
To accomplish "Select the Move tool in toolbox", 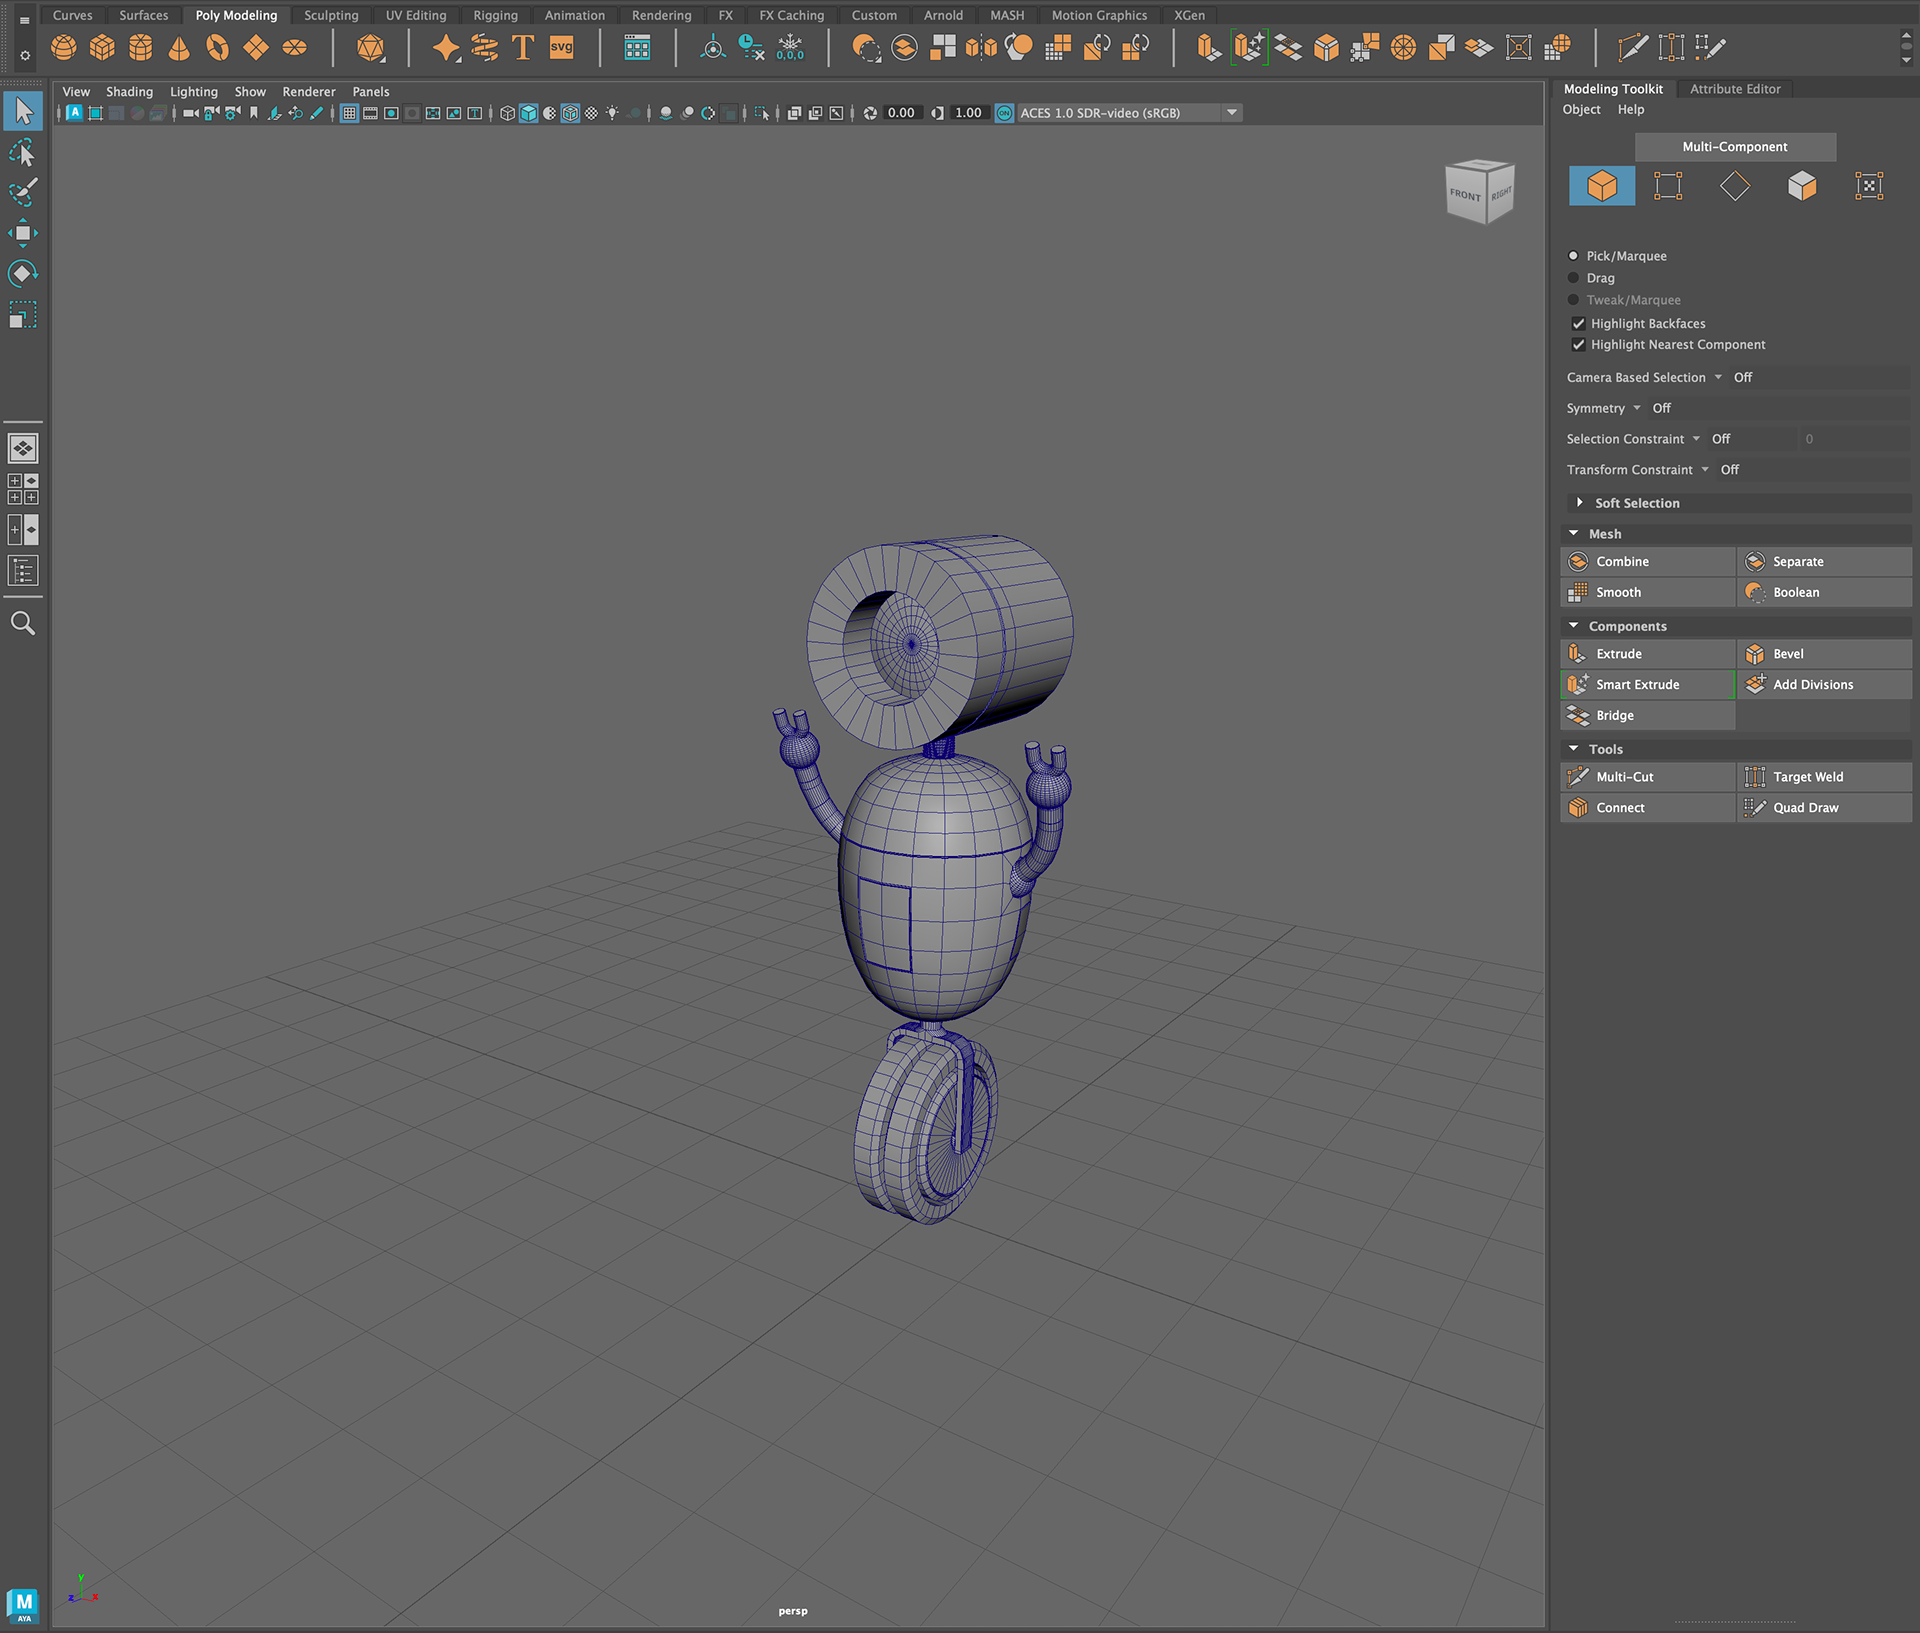I will point(22,233).
